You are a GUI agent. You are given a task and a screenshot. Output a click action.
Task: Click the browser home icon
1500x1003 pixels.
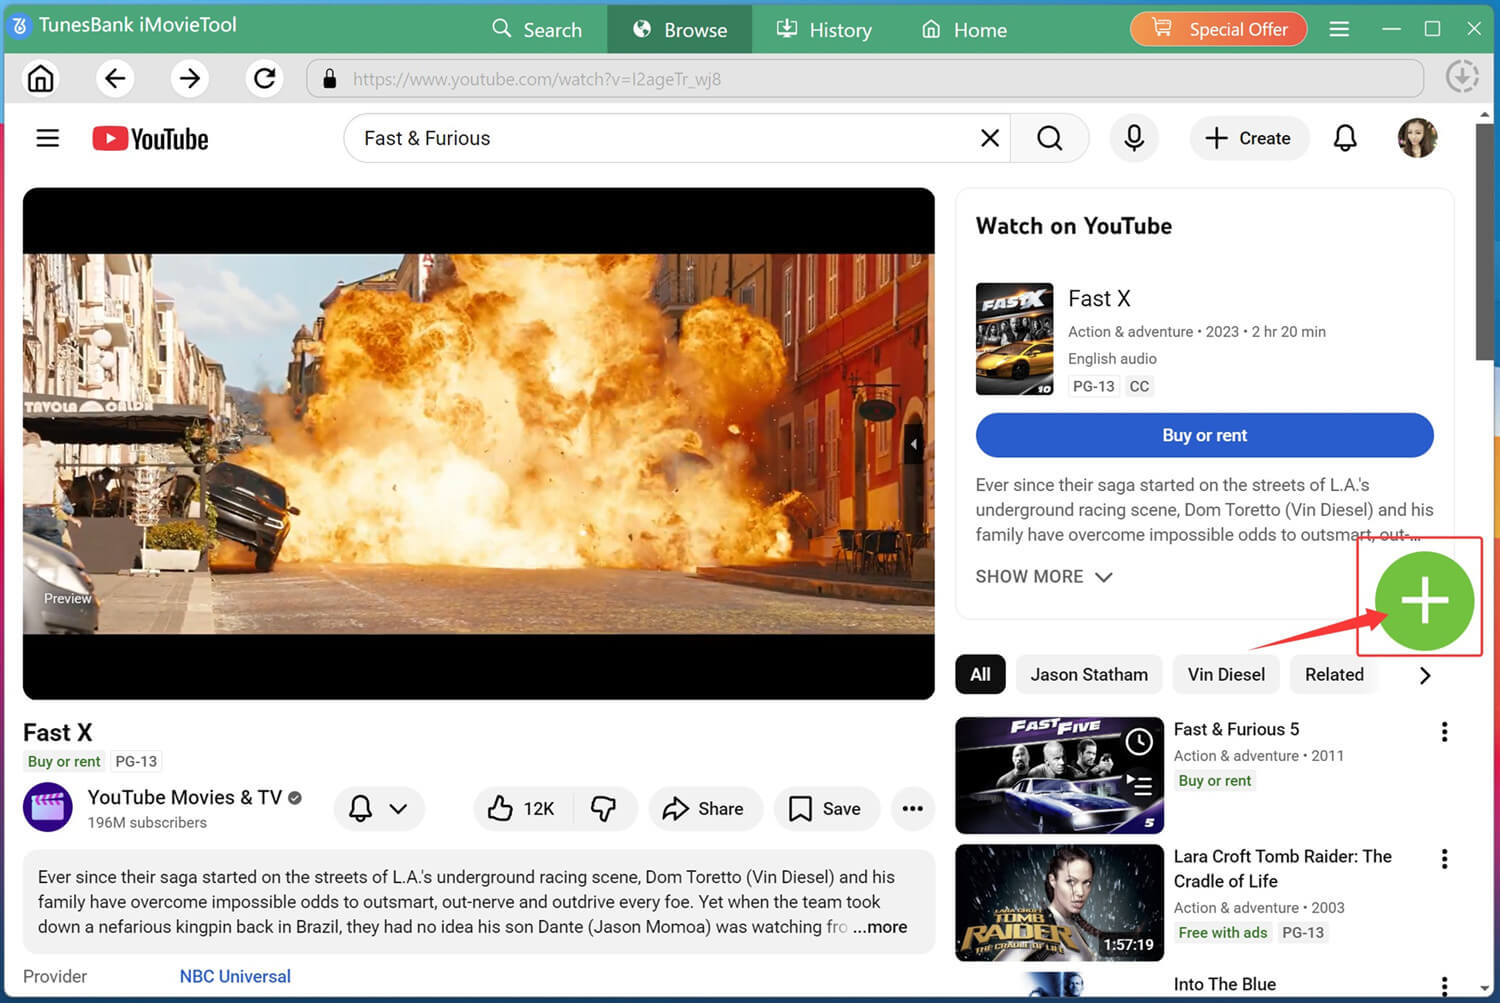coord(40,78)
